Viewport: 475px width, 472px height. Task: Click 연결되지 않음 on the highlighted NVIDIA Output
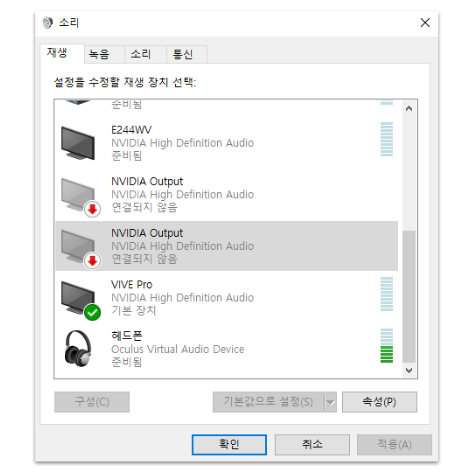(x=144, y=259)
